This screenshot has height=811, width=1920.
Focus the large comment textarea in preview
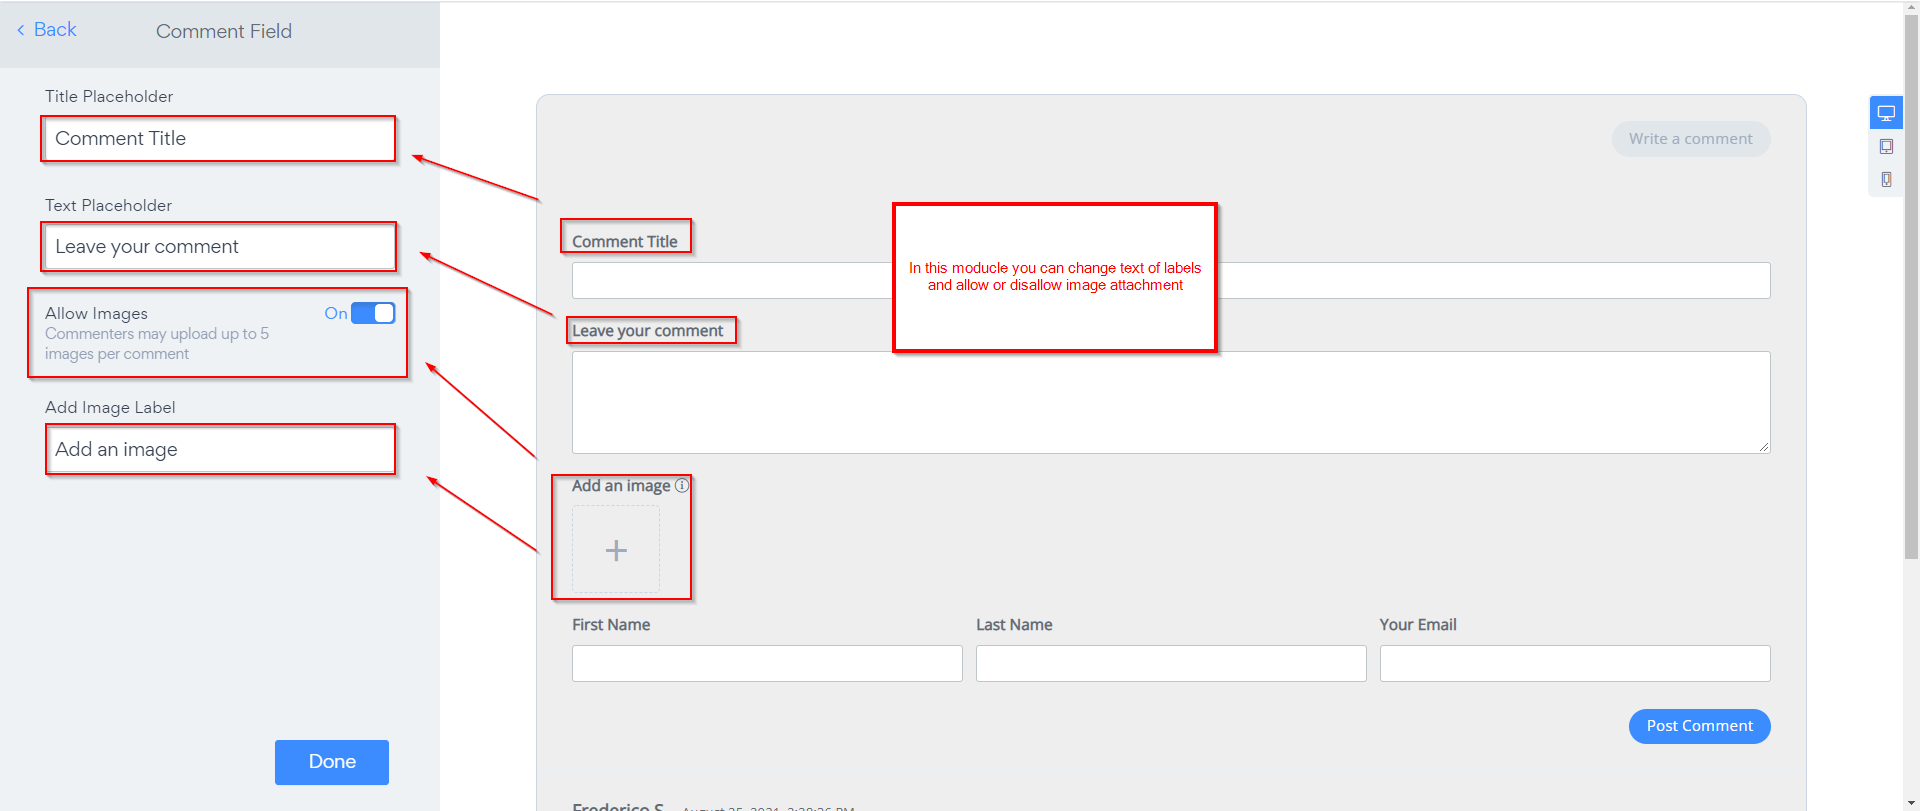point(1171,402)
